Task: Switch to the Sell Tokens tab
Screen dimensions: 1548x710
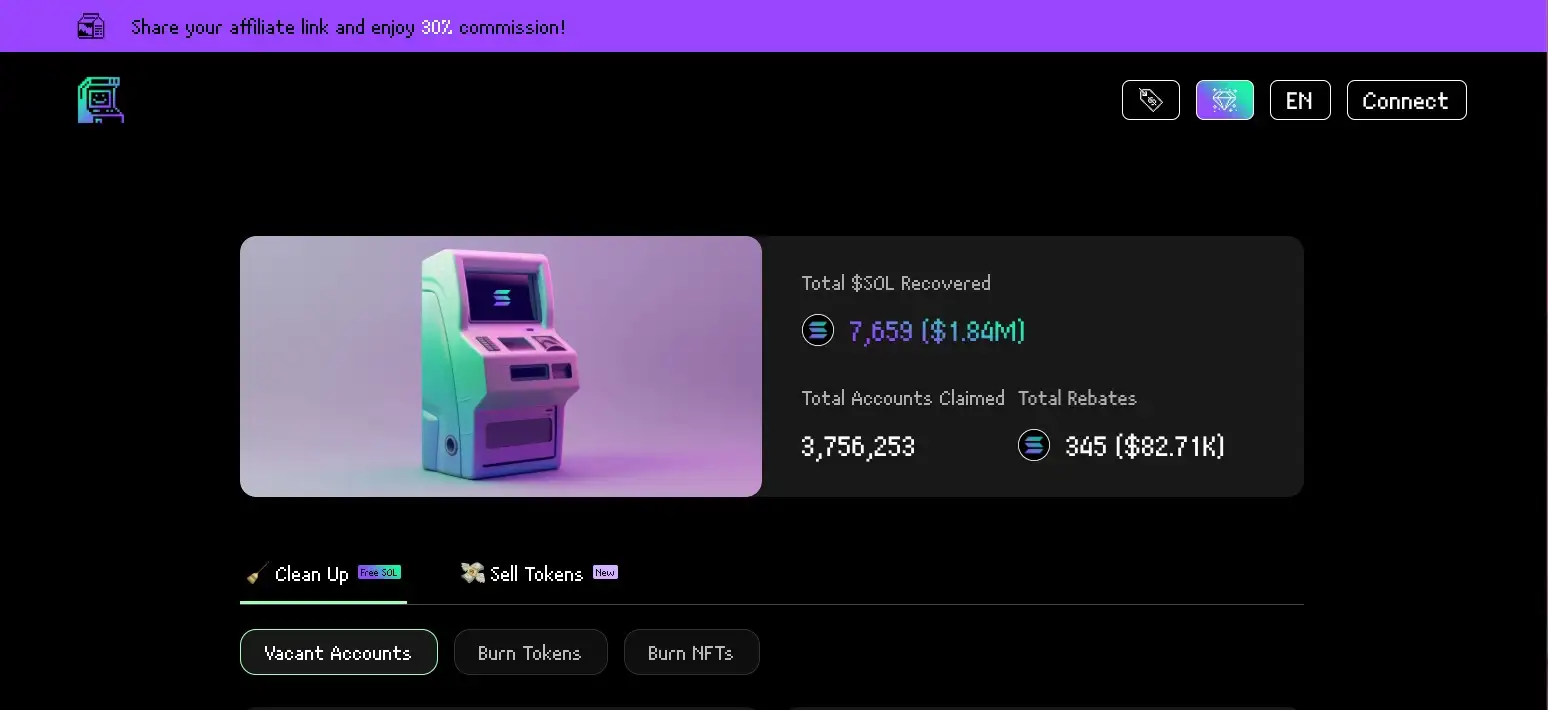Action: pos(536,574)
